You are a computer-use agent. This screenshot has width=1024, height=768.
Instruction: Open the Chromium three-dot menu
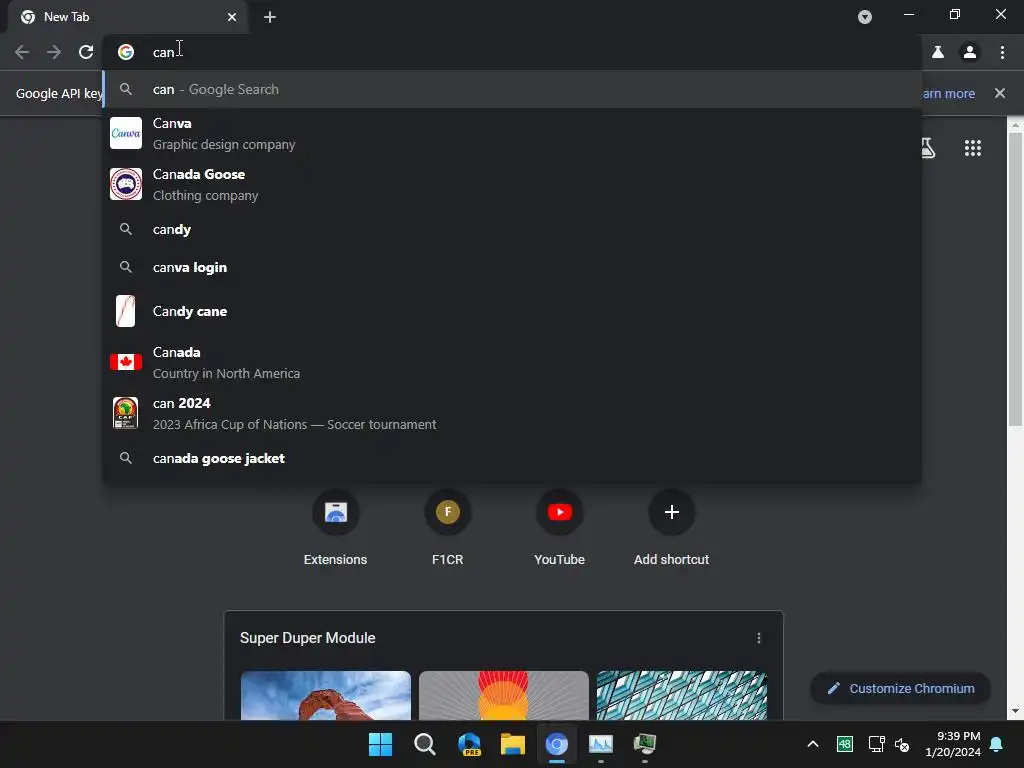(1002, 52)
